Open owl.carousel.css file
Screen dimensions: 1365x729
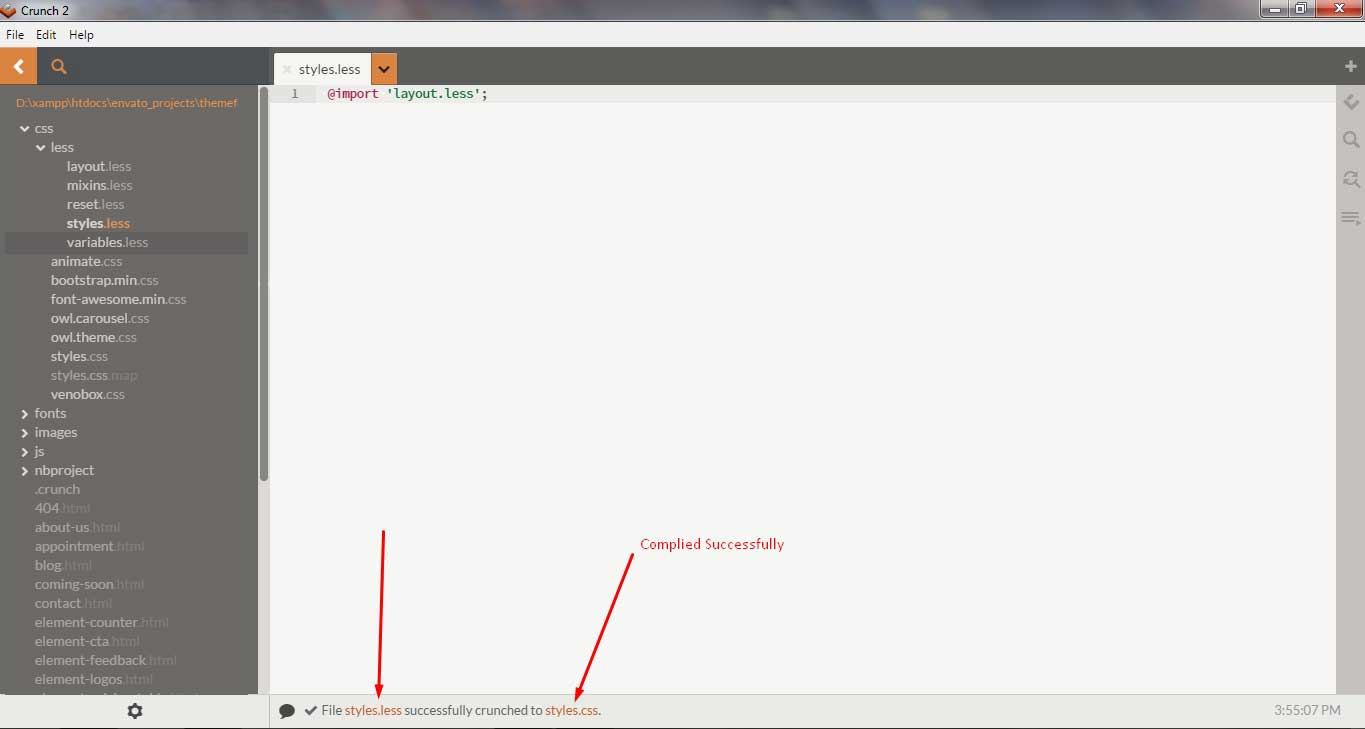tap(100, 318)
